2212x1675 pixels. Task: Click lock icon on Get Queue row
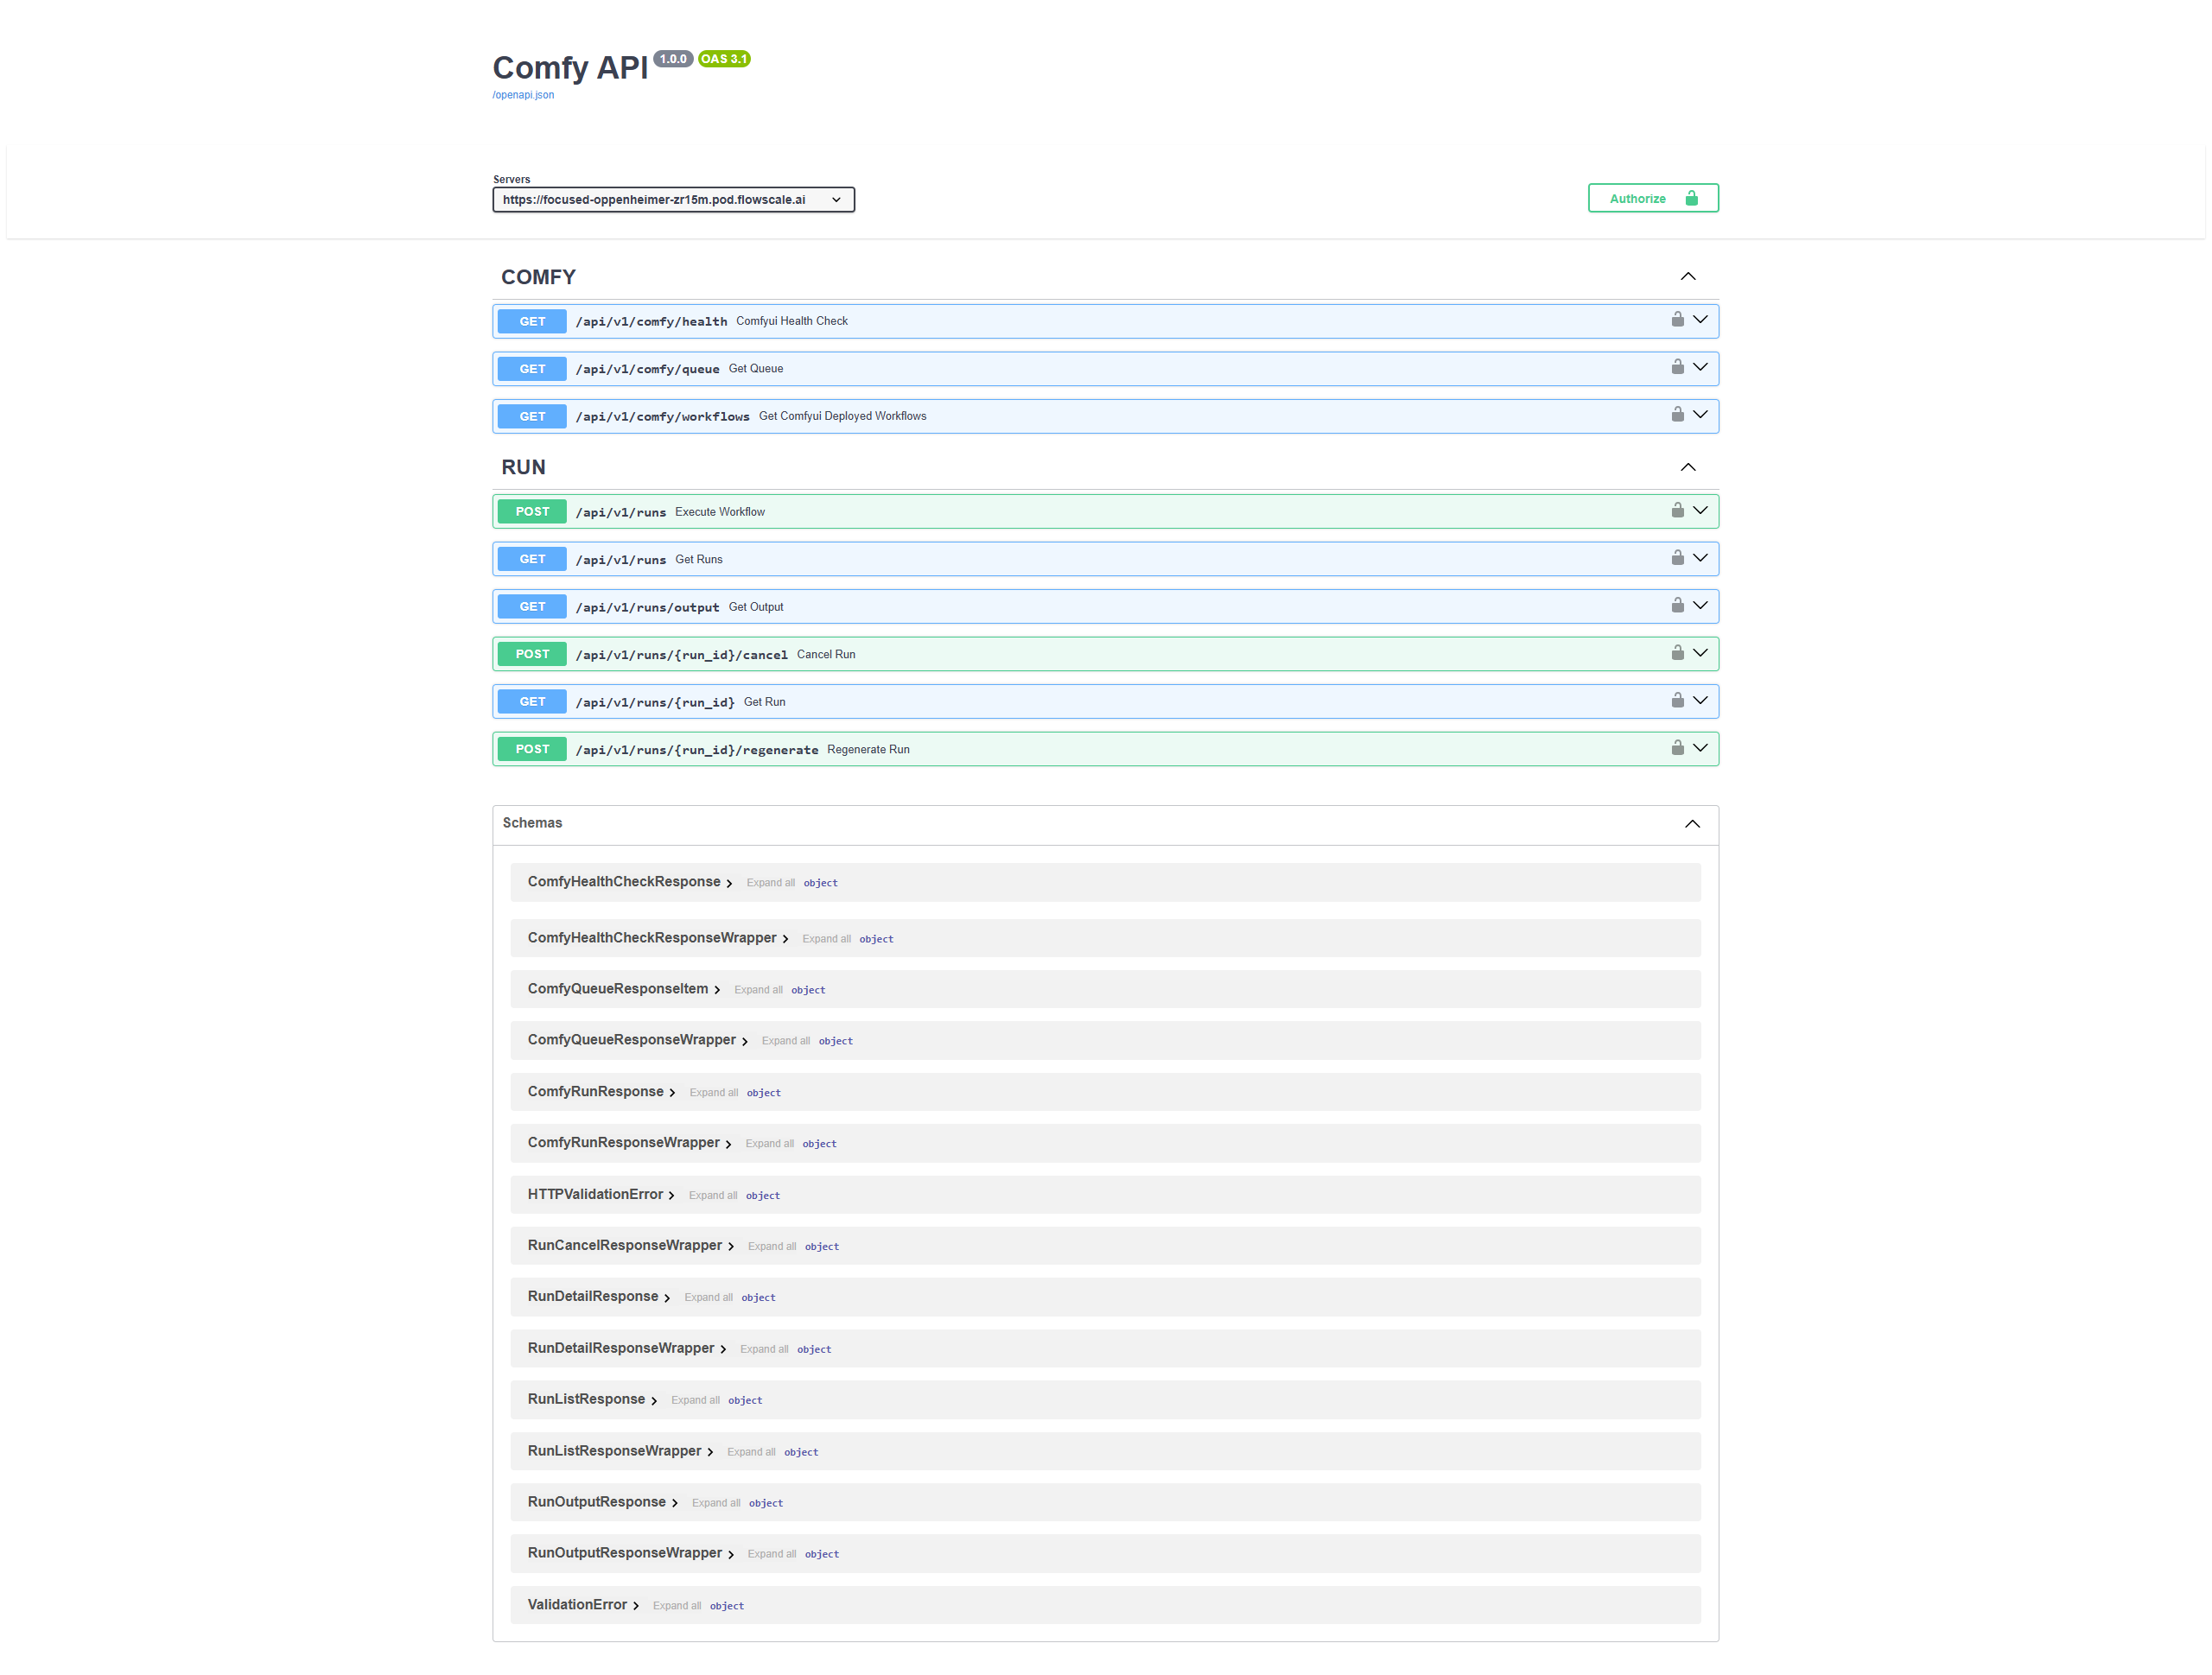coord(1677,367)
